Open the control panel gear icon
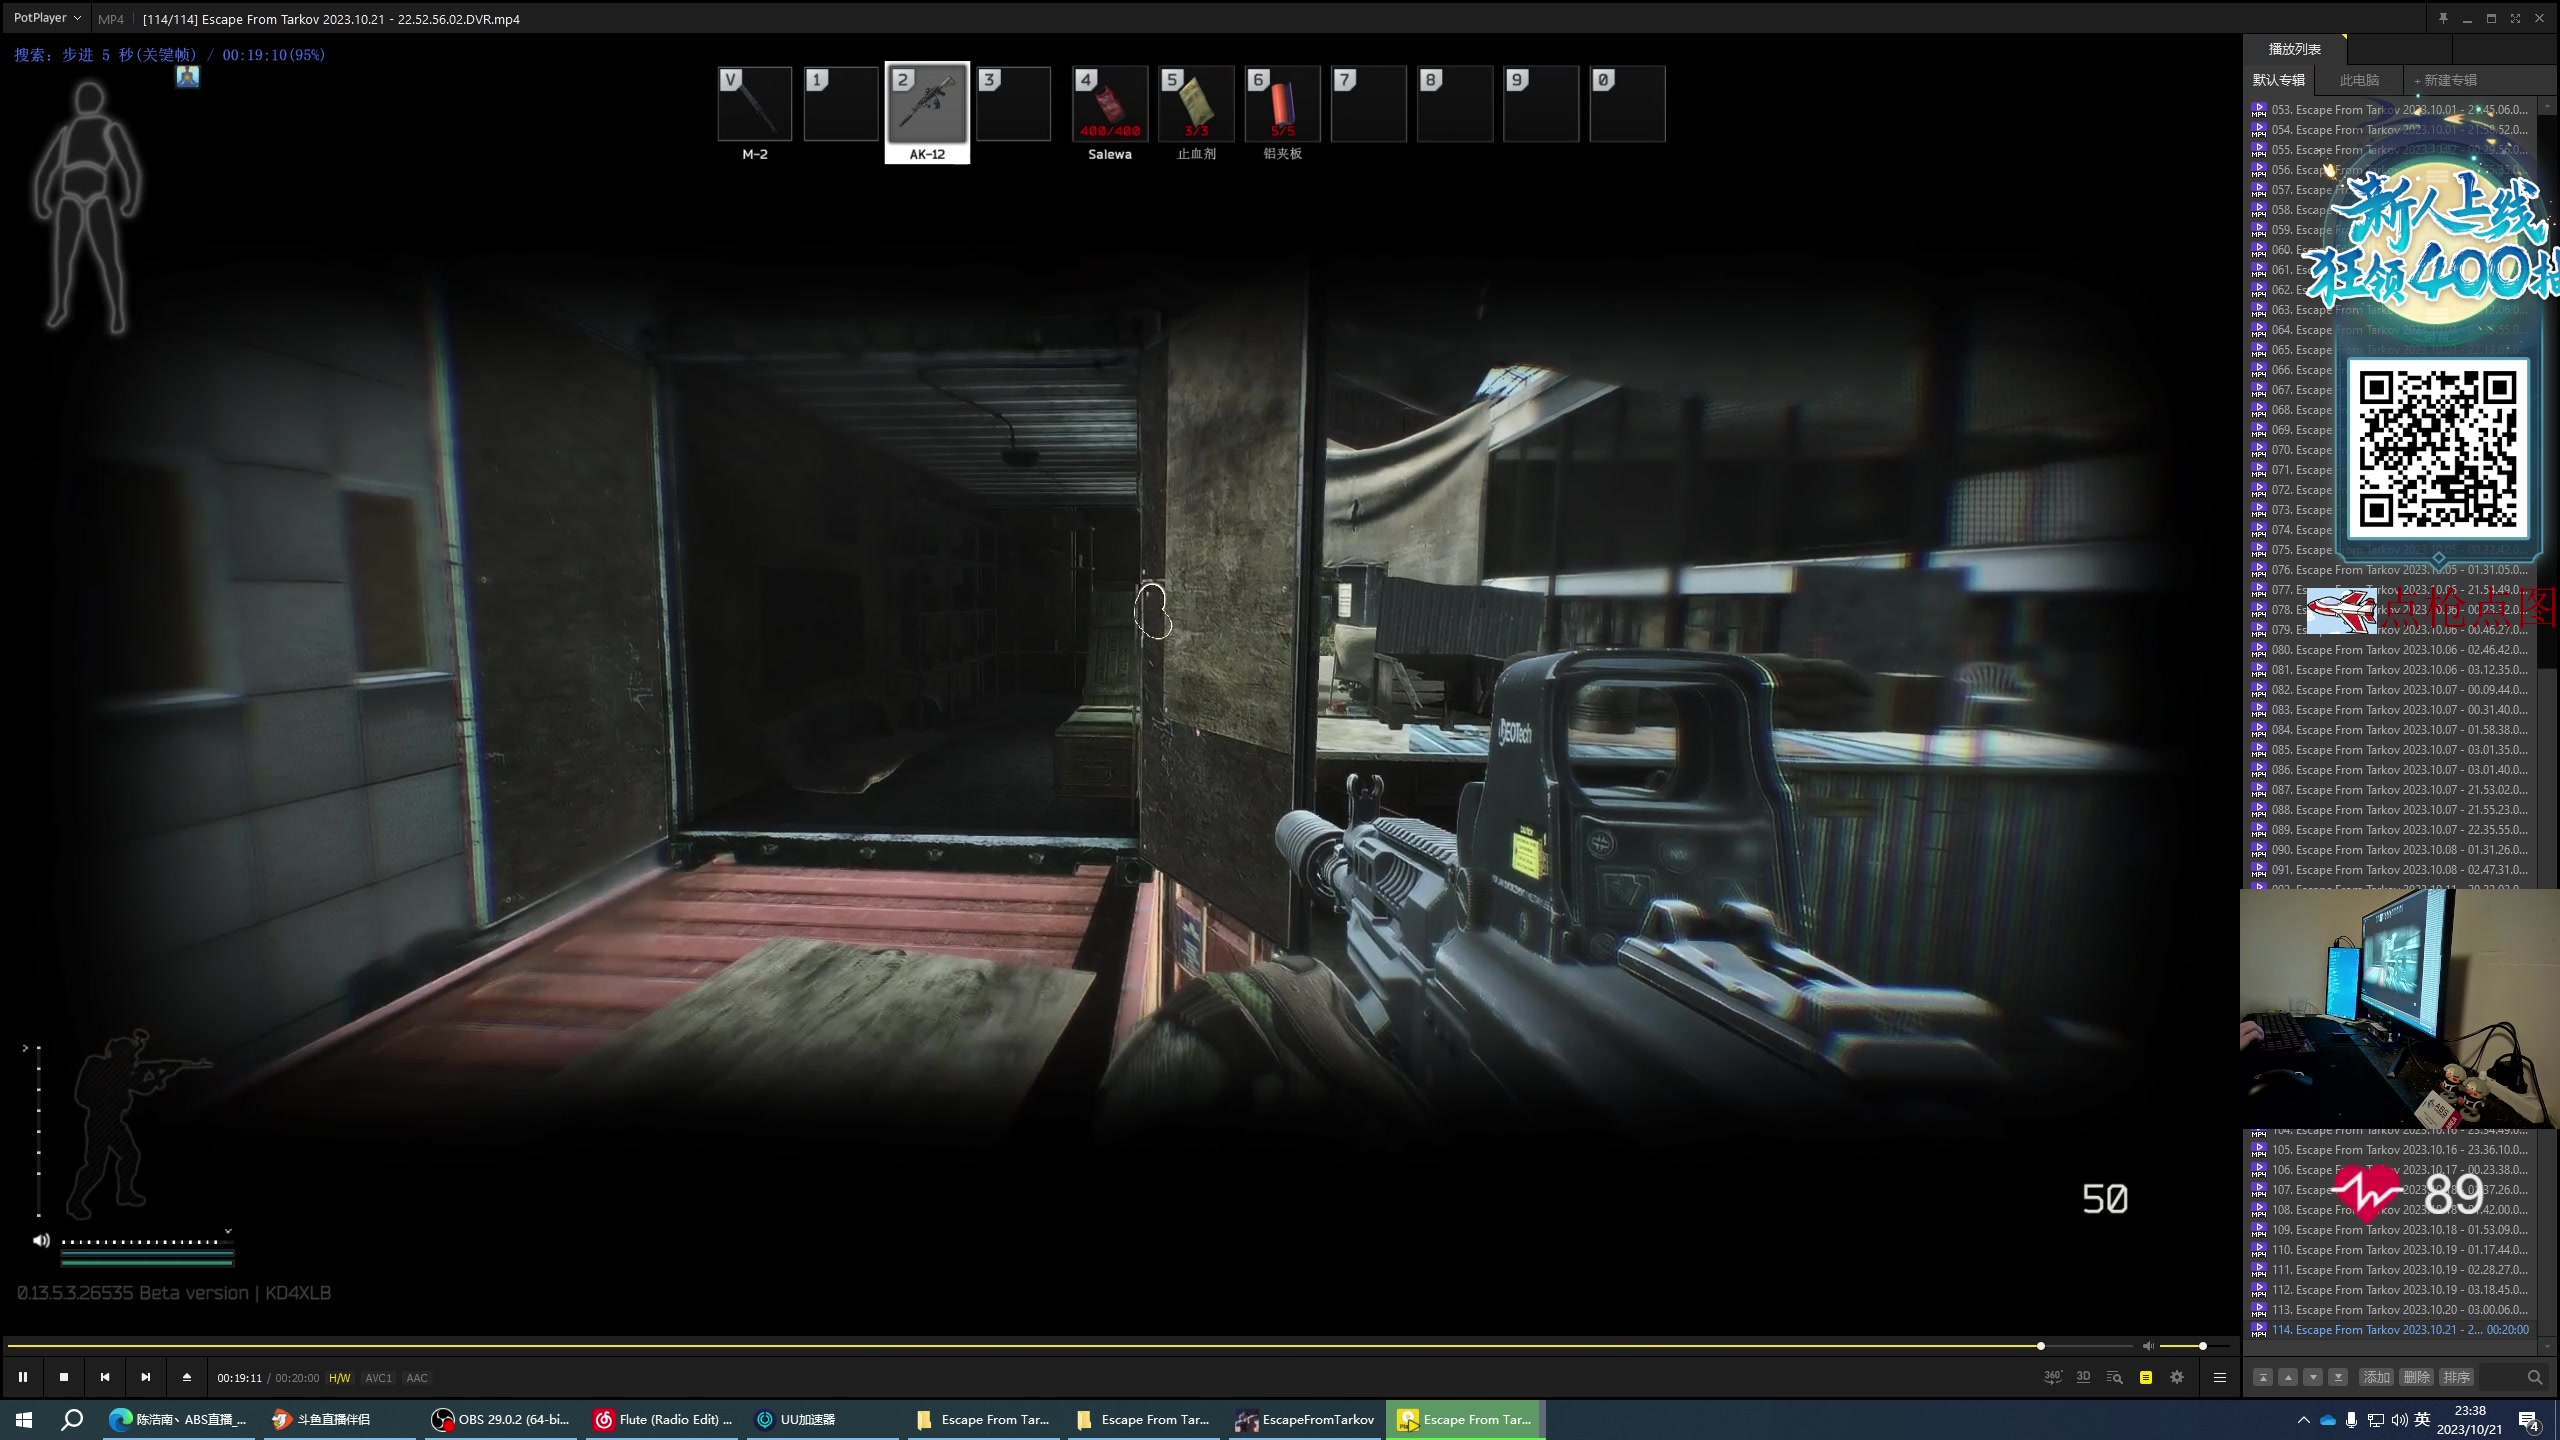Viewport: 2560px width, 1440px height. coord(2177,1377)
